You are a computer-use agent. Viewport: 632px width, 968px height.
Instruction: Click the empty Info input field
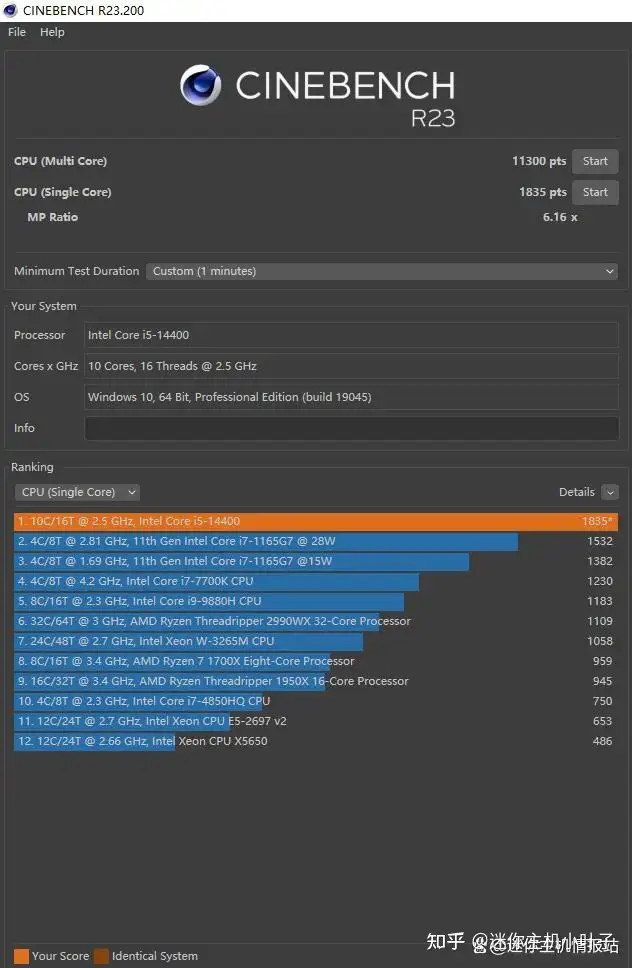pos(351,428)
